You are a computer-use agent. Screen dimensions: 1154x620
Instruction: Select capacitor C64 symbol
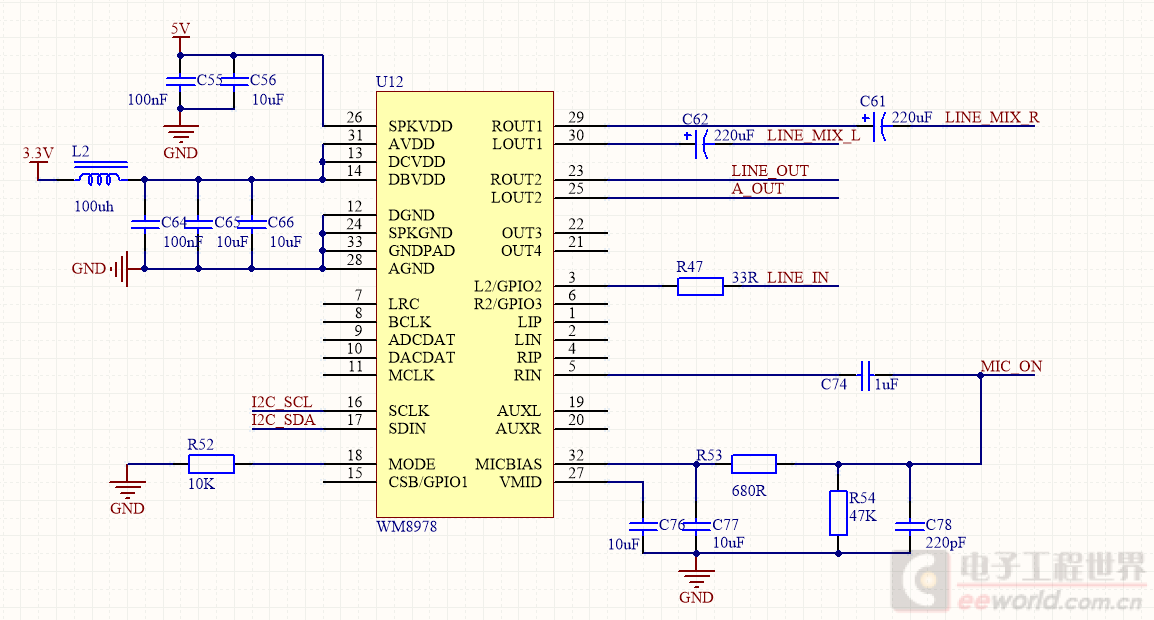145,223
